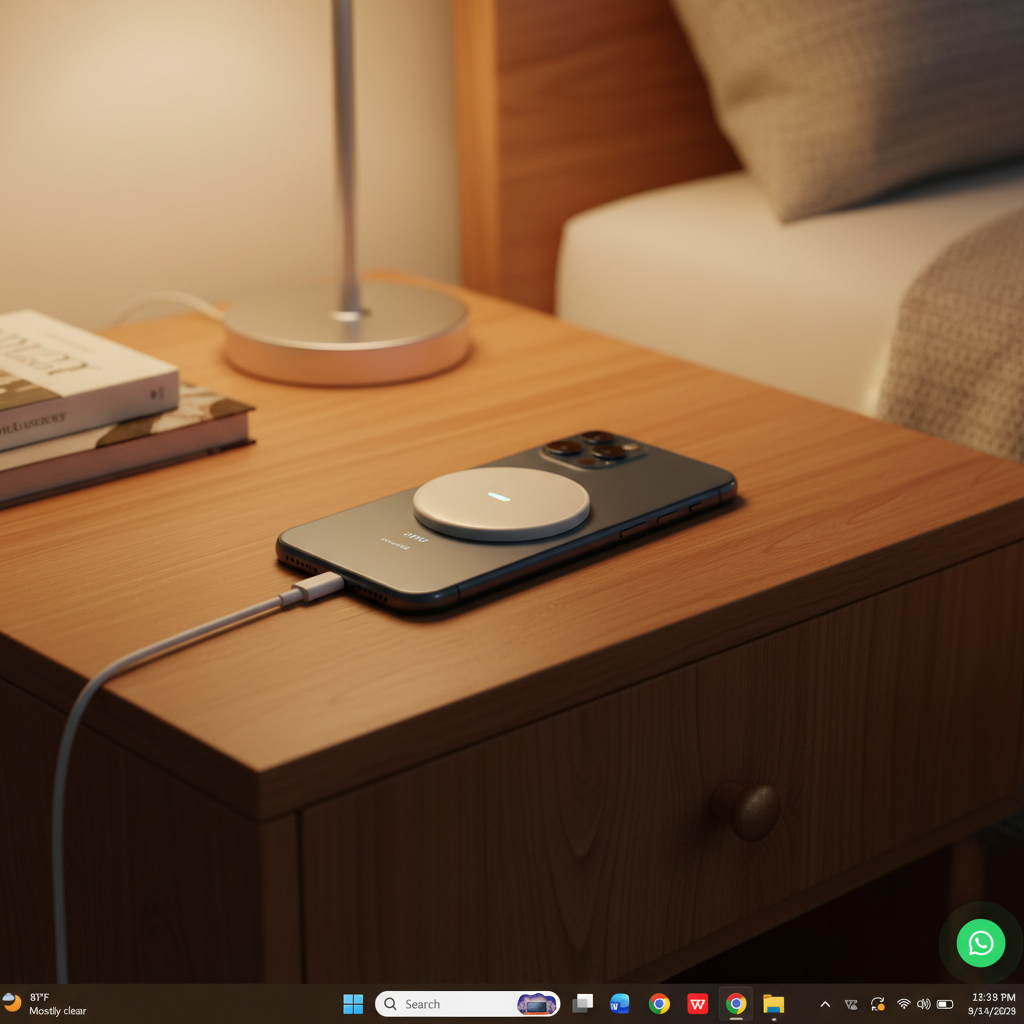Viewport: 1024px width, 1024px height.
Task: Open the weather widget showing Mostly clear
Action: pos(44,1004)
